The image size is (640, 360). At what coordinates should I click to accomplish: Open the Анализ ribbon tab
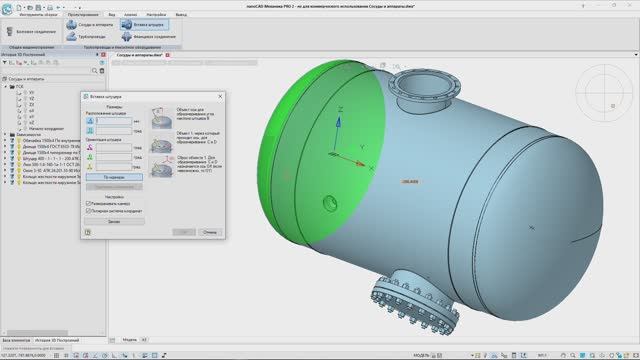click(131, 15)
